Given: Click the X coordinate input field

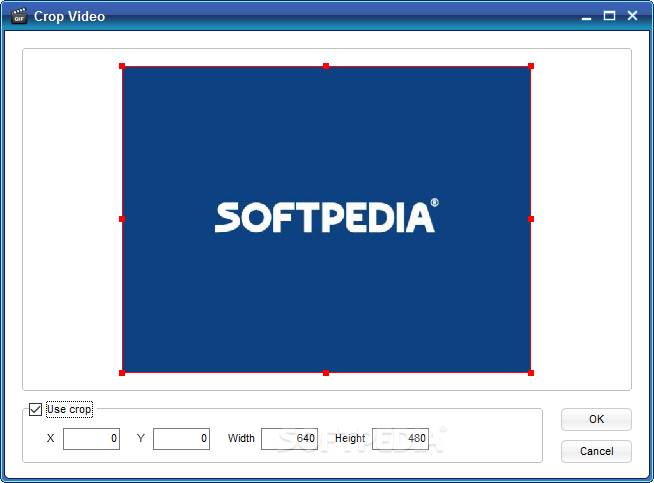Looking at the screenshot, I should coord(91,439).
